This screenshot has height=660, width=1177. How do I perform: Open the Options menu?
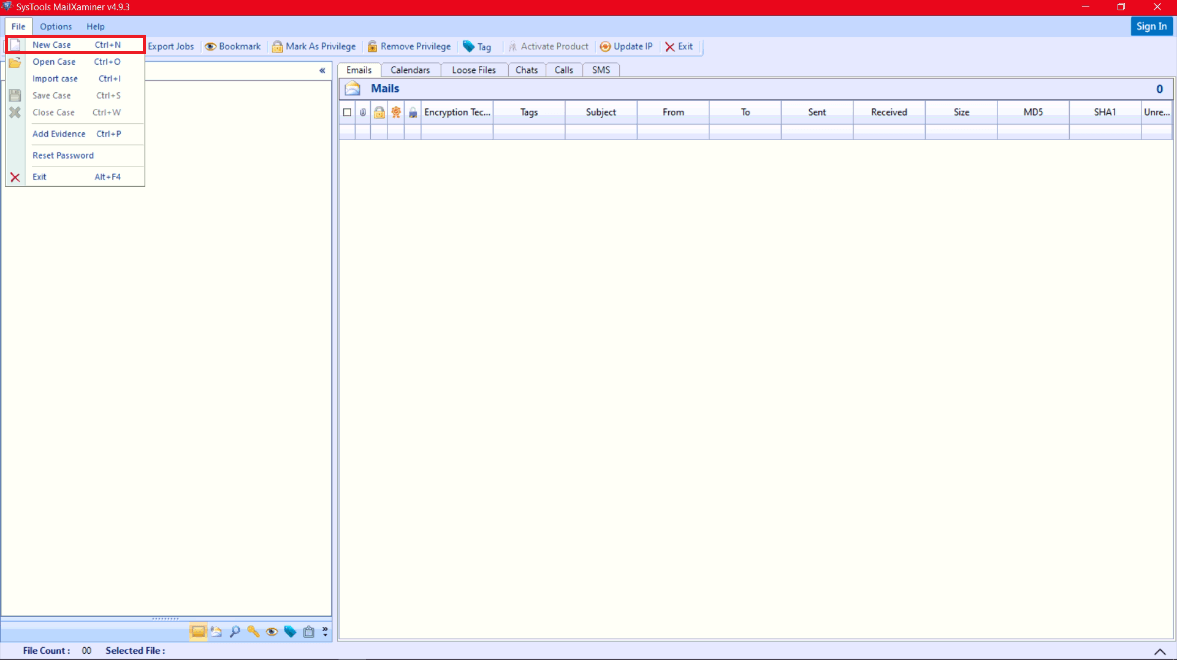pos(55,26)
